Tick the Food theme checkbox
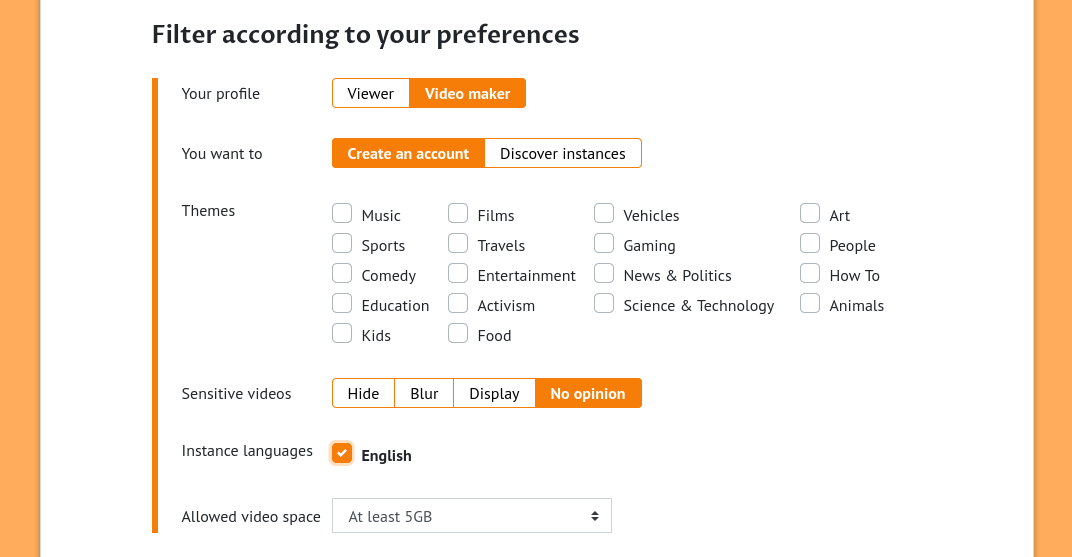The height and width of the screenshot is (557, 1072). click(x=458, y=333)
